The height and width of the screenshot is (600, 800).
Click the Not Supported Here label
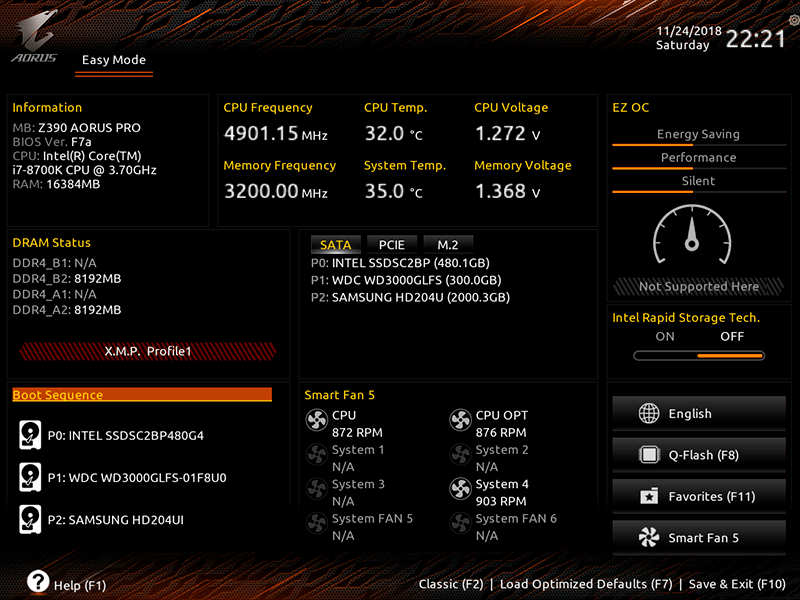[699, 286]
